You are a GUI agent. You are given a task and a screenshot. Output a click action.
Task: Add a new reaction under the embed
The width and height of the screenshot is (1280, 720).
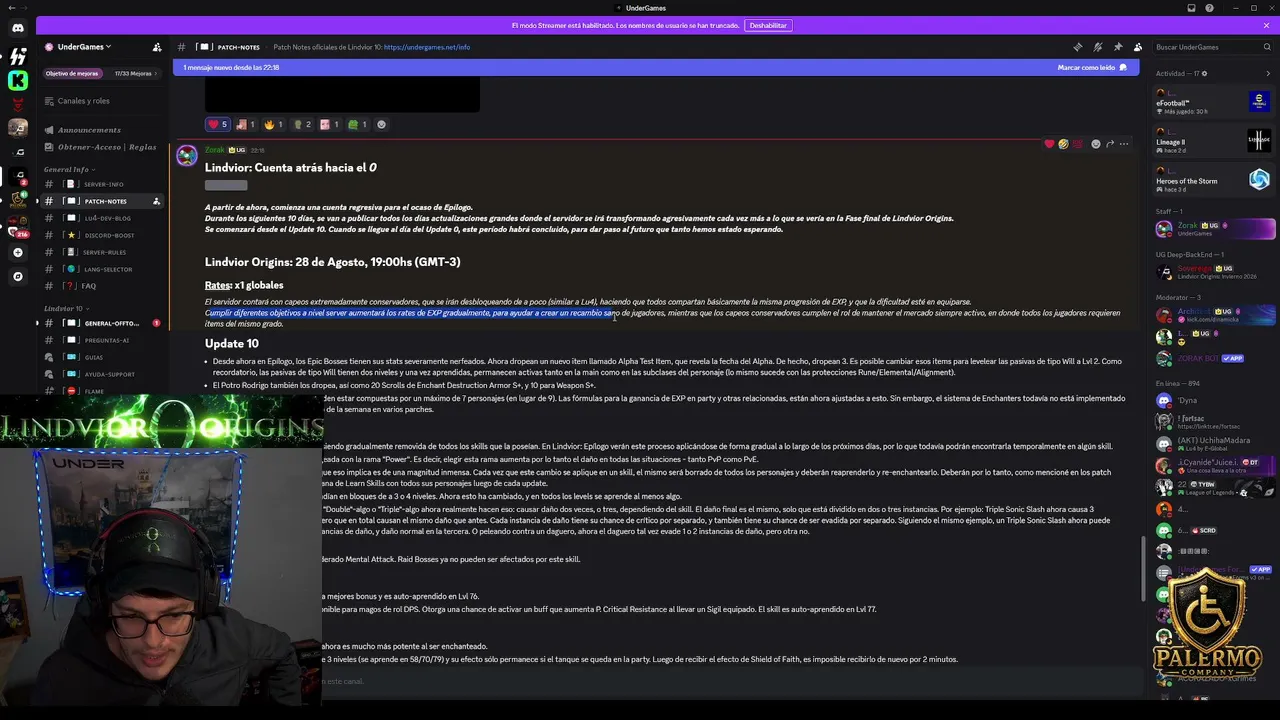(x=381, y=125)
